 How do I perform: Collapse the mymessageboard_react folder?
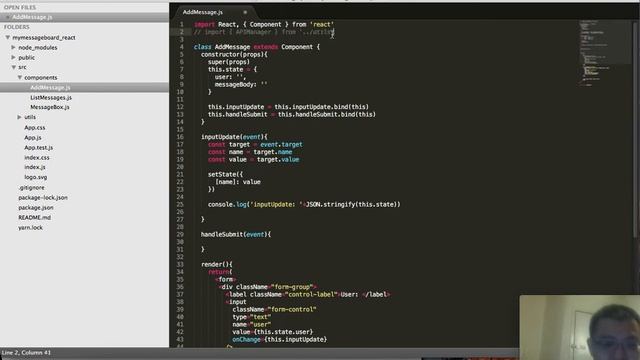coord(7,38)
